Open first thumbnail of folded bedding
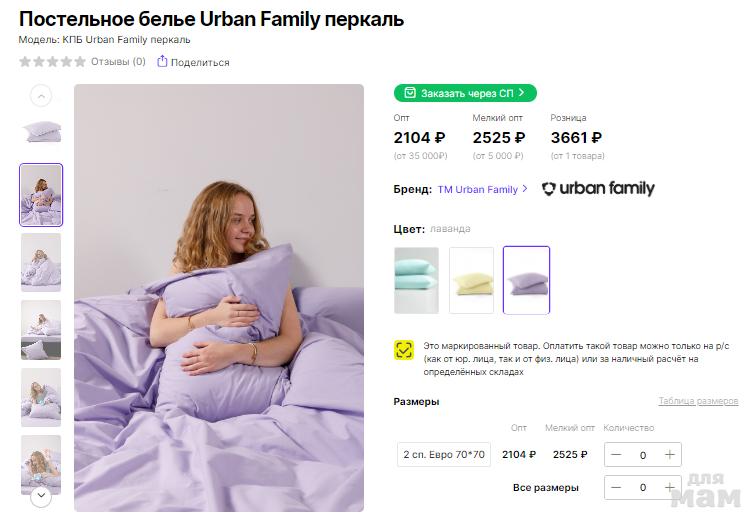 [41, 131]
